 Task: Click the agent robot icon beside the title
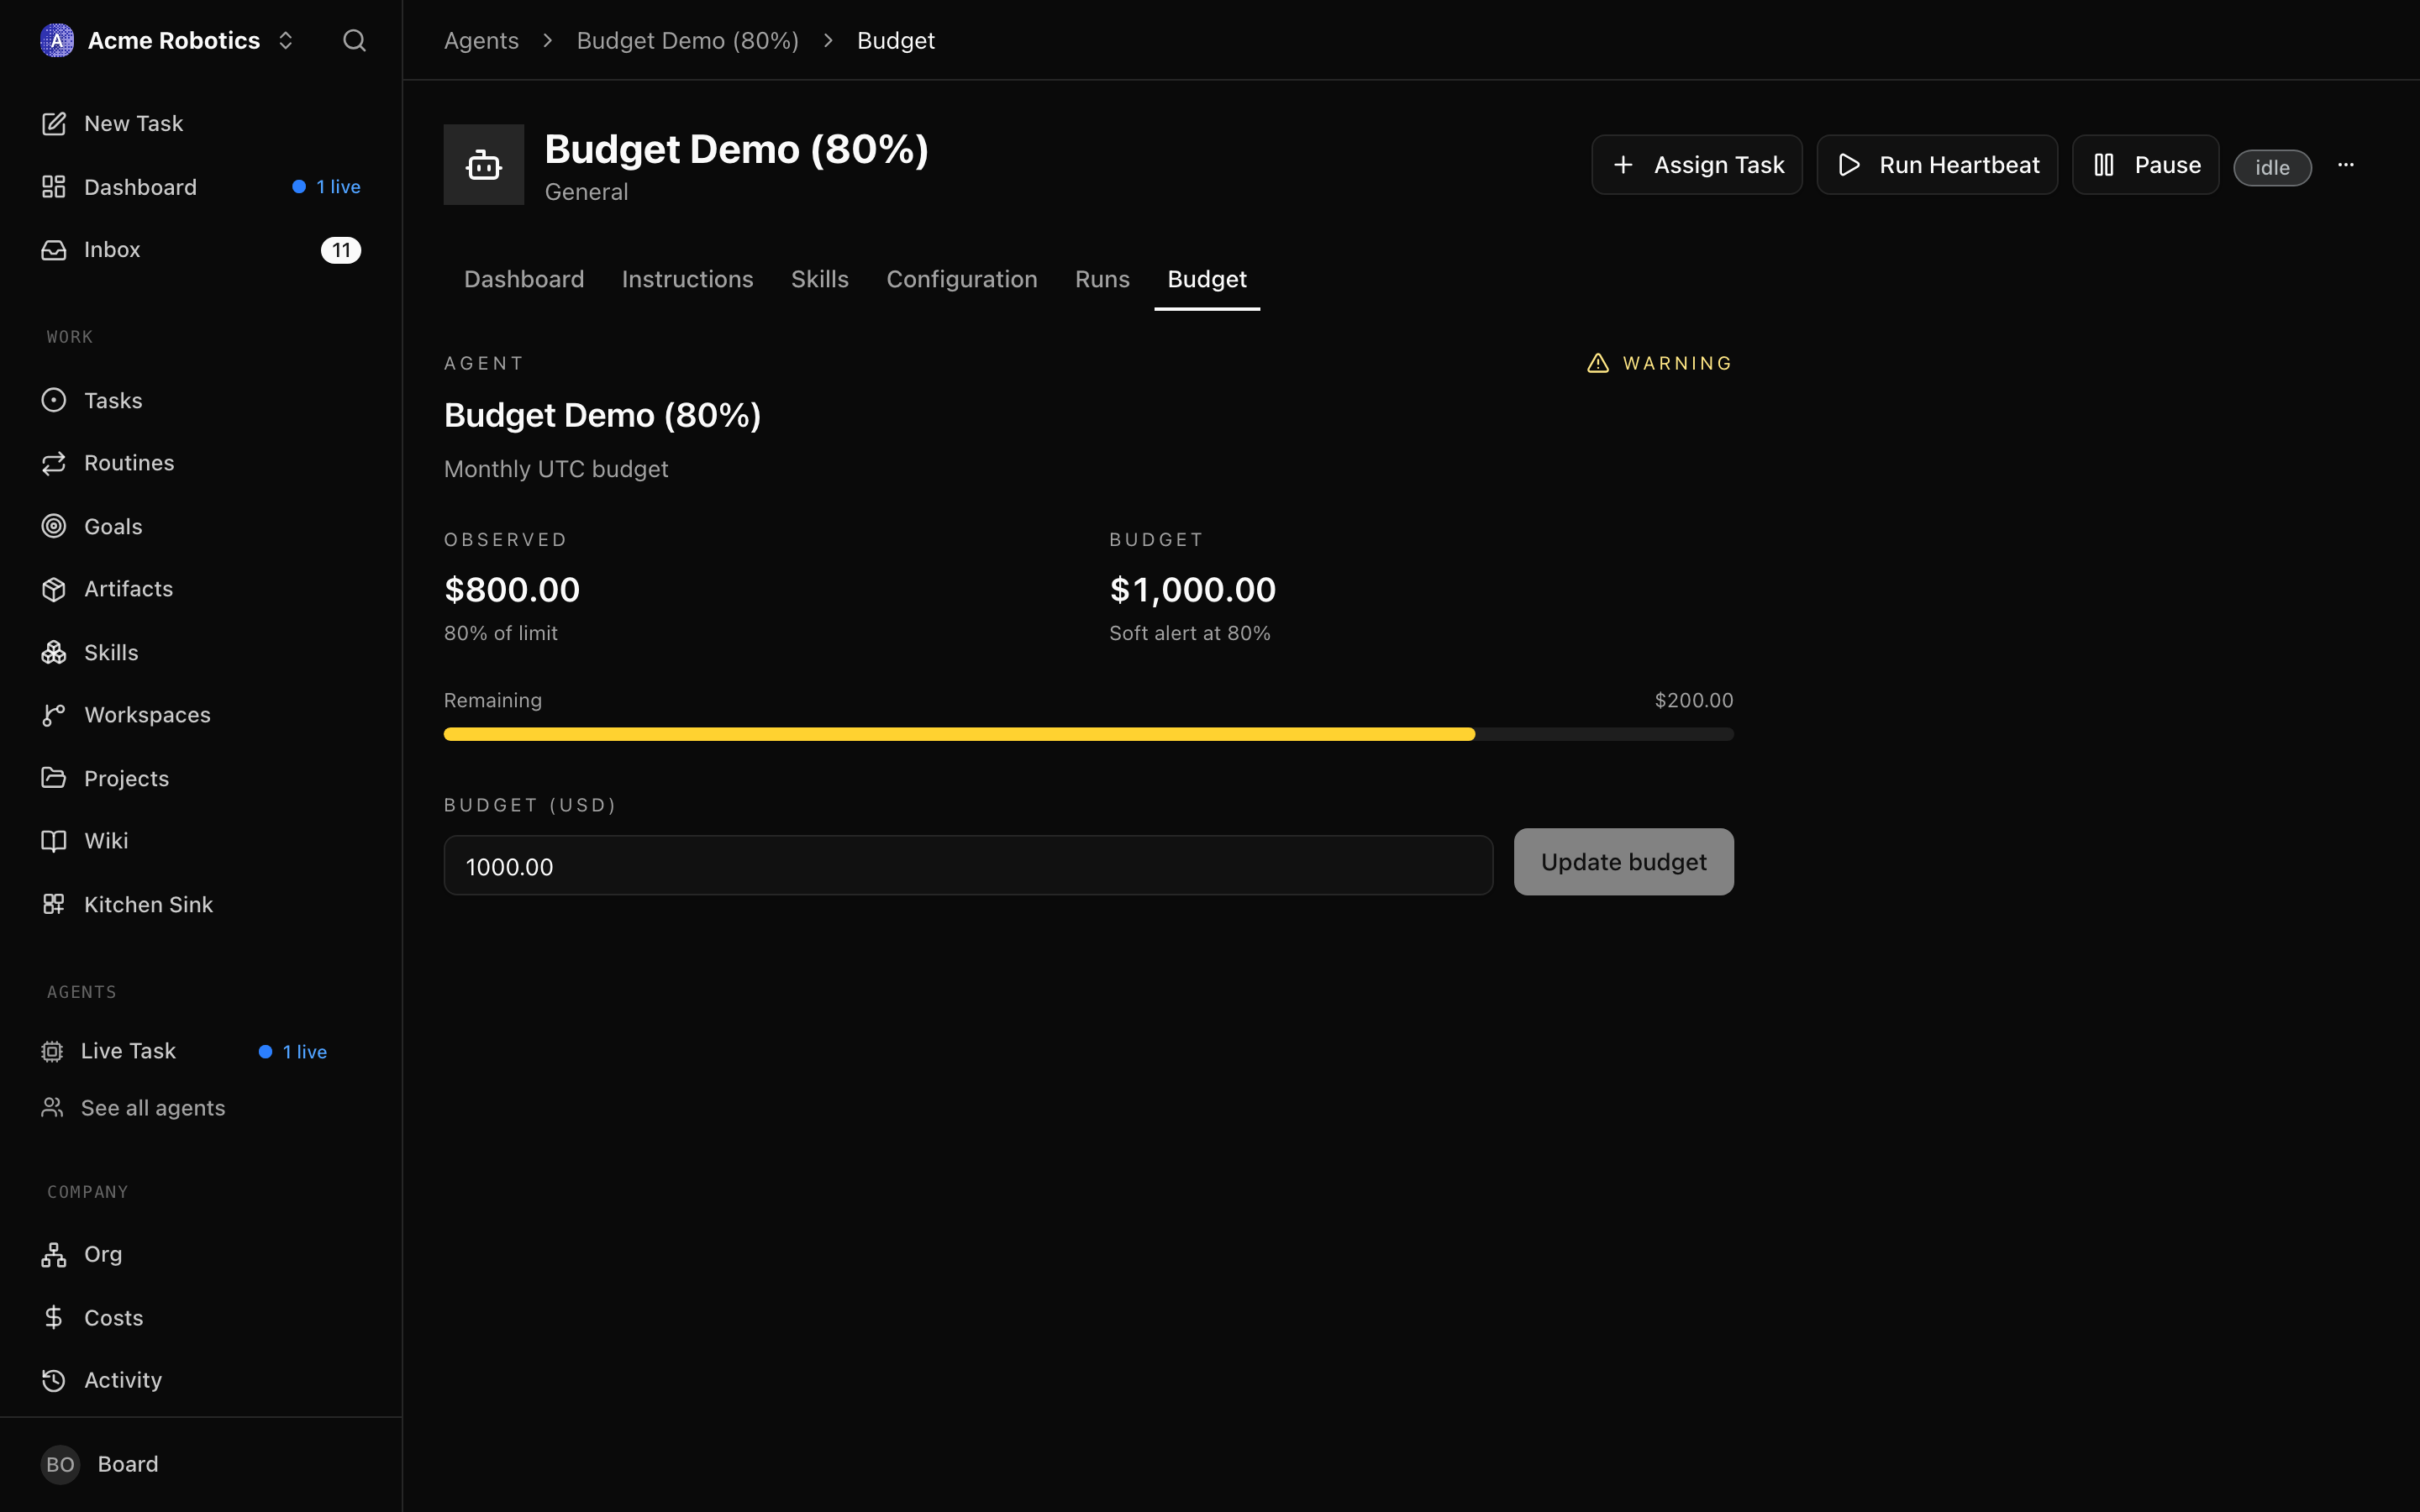[x=484, y=165]
